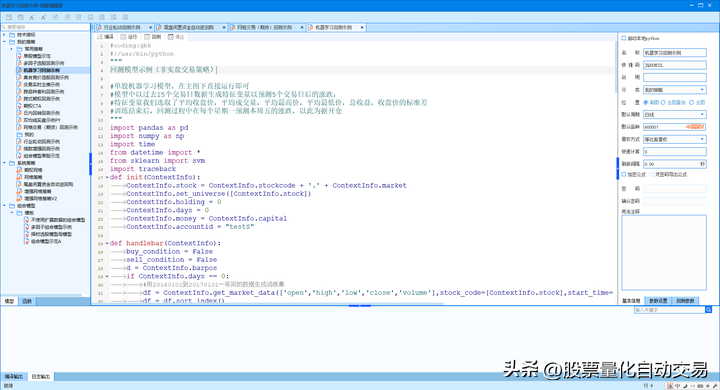Tick the 凭密码导出公式 checkbox
720x390 pixels.
[x=651, y=175]
